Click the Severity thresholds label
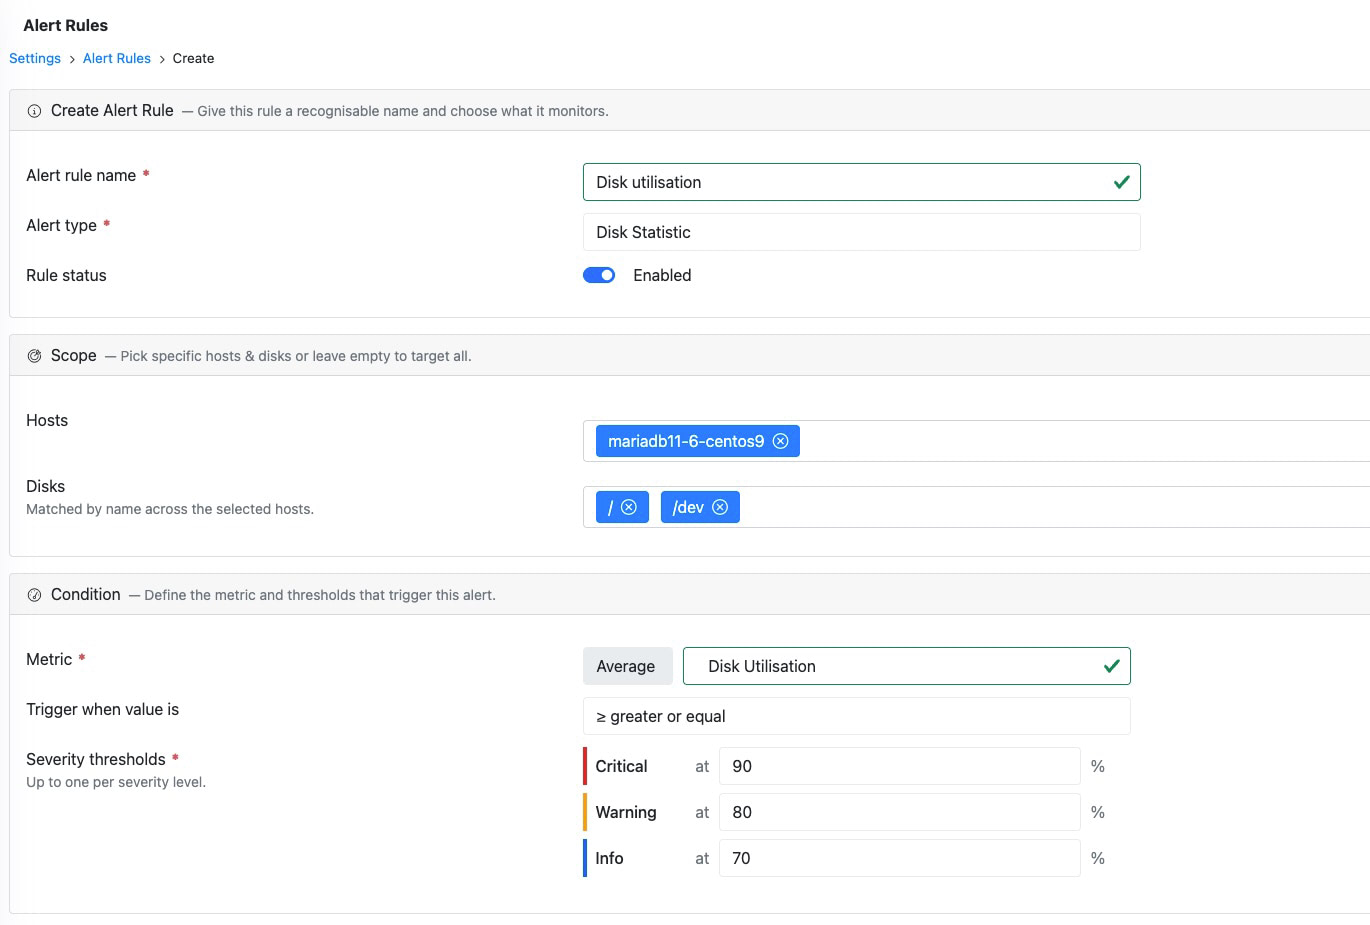This screenshot has width=1370, height=925. point(96,759)
